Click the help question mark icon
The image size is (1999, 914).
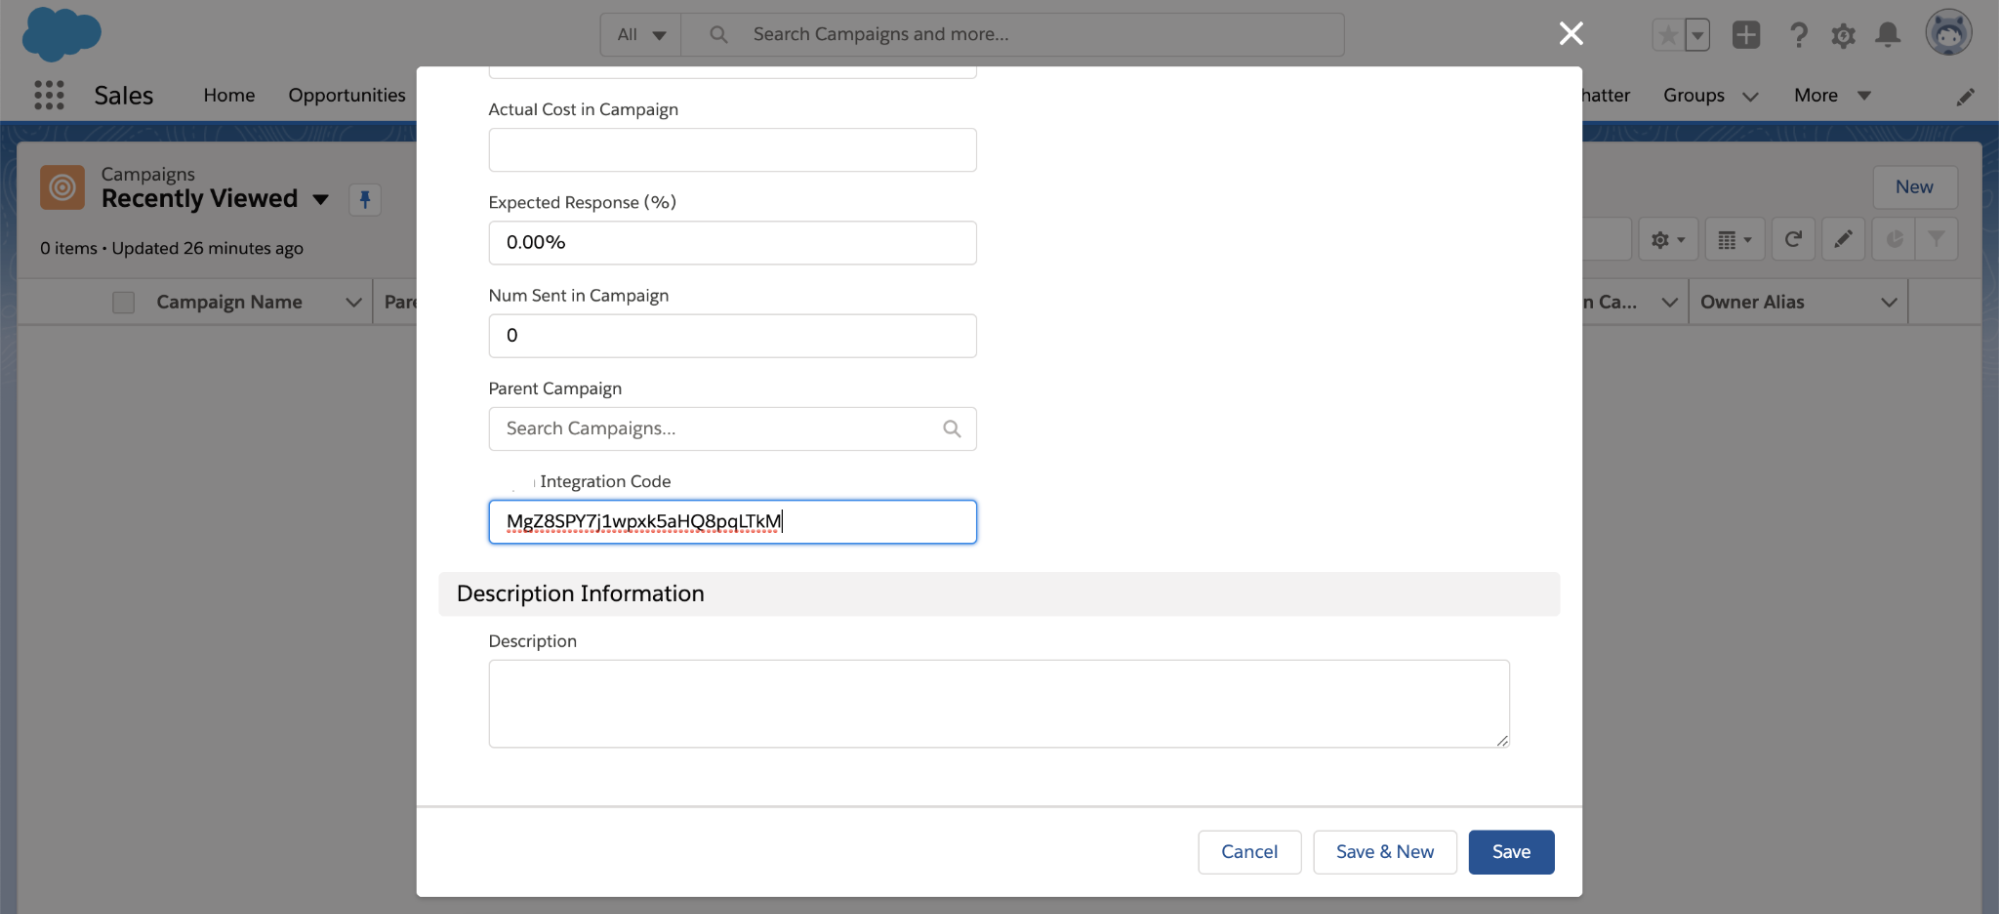point(1798,35)
